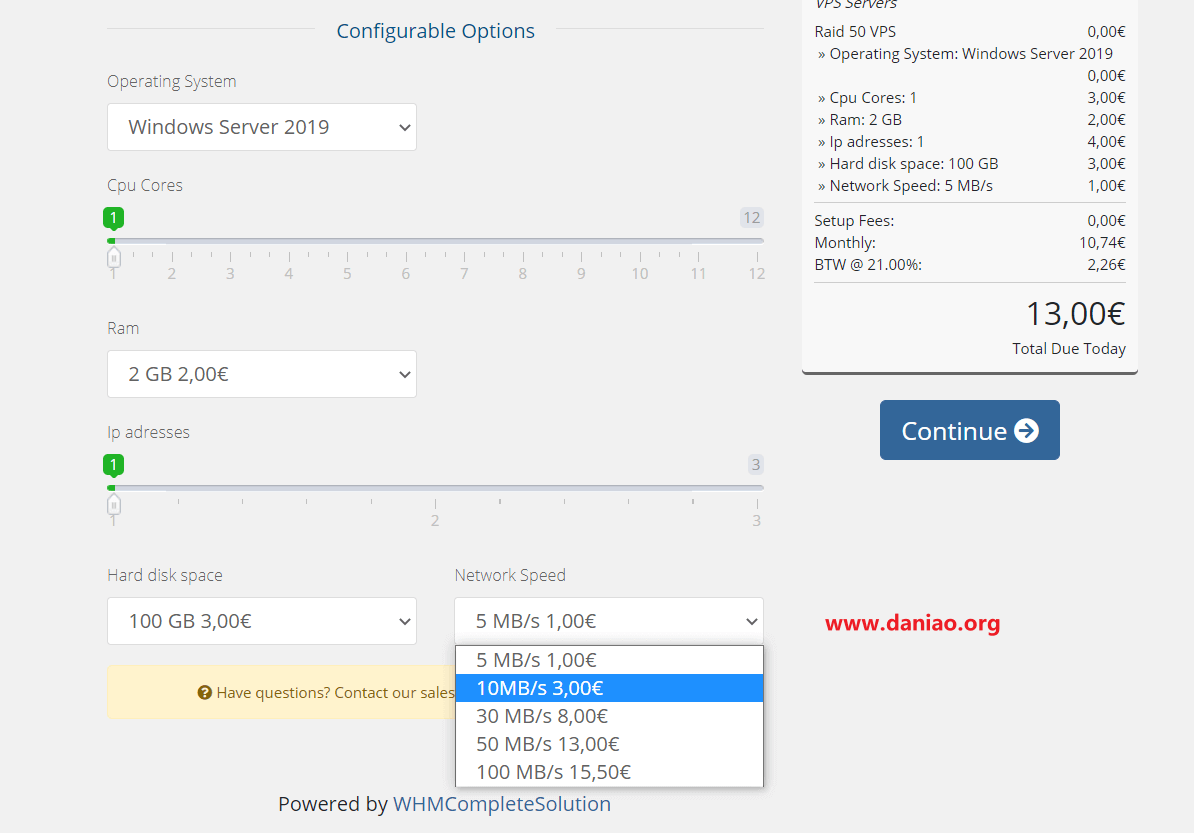Click the arrow icon on the Continue button
This screenshot has width=1194, height=833.
(x=1026, y=430)
